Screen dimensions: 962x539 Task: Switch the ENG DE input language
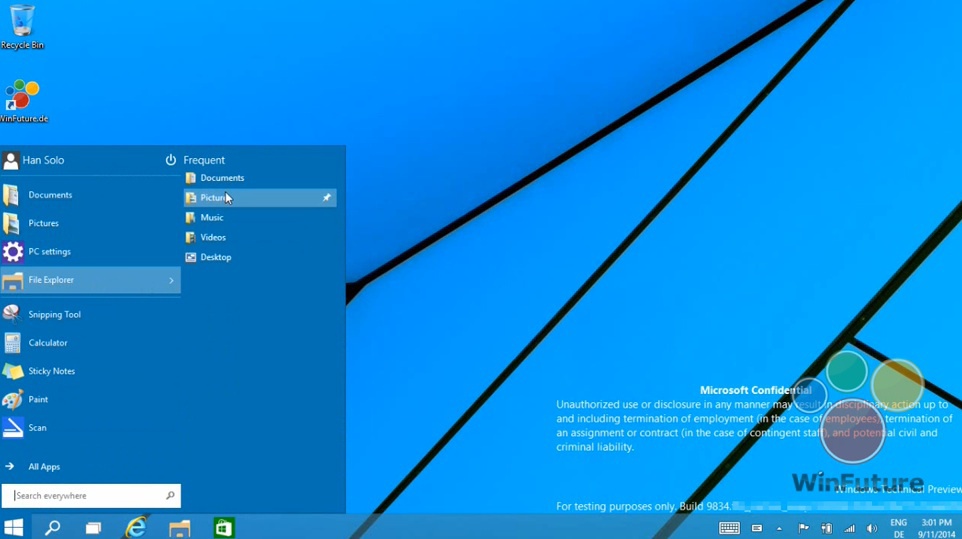click(x=899, y=528)
